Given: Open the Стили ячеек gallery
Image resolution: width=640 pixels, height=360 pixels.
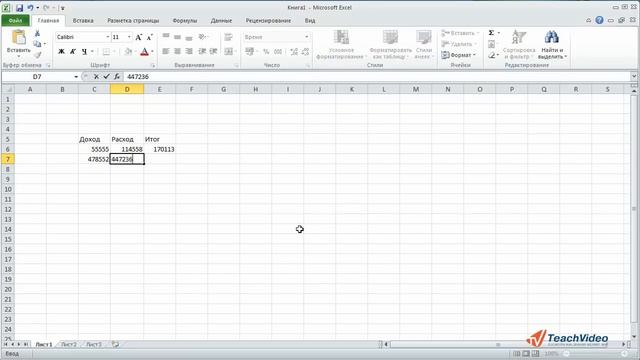Looking at the screenshot, I should (424, 44).
